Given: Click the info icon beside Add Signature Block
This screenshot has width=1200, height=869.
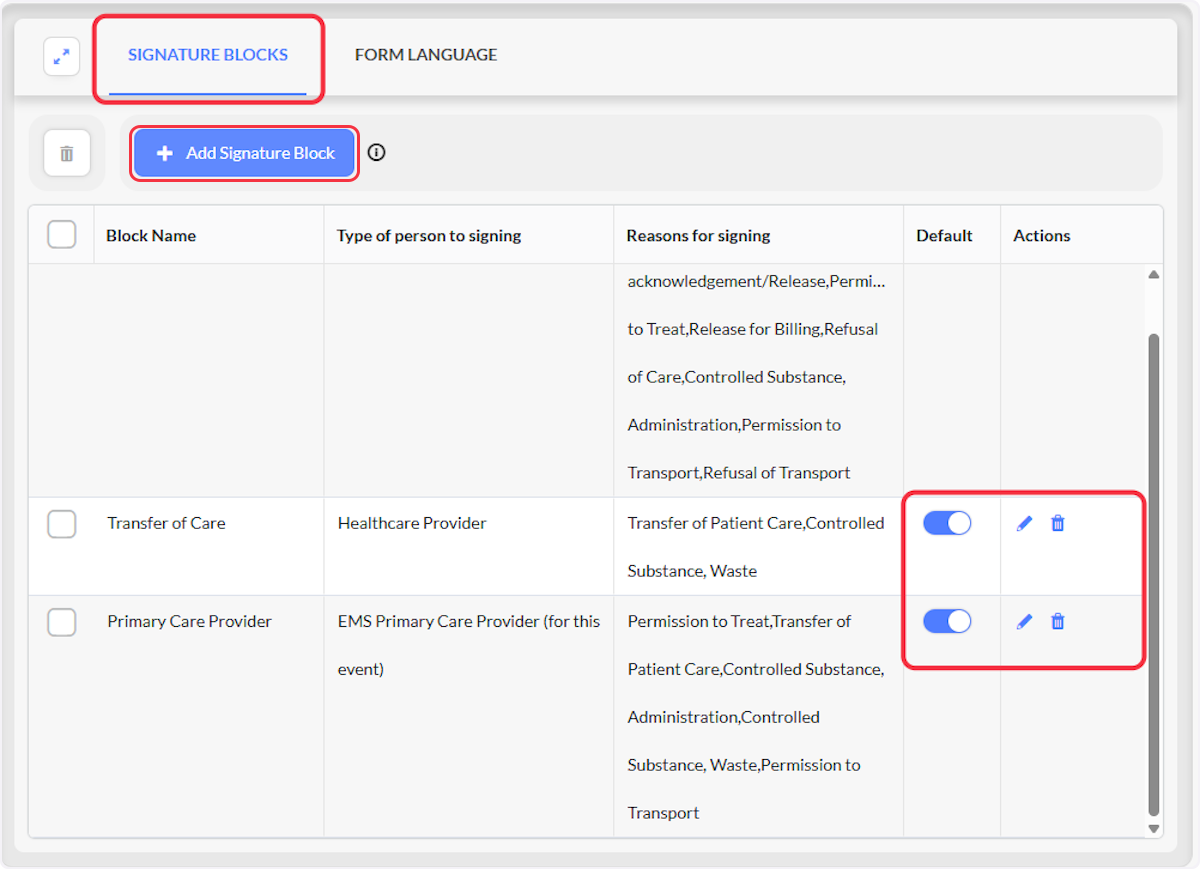Looking at the screenshot, I should point(376,153).
